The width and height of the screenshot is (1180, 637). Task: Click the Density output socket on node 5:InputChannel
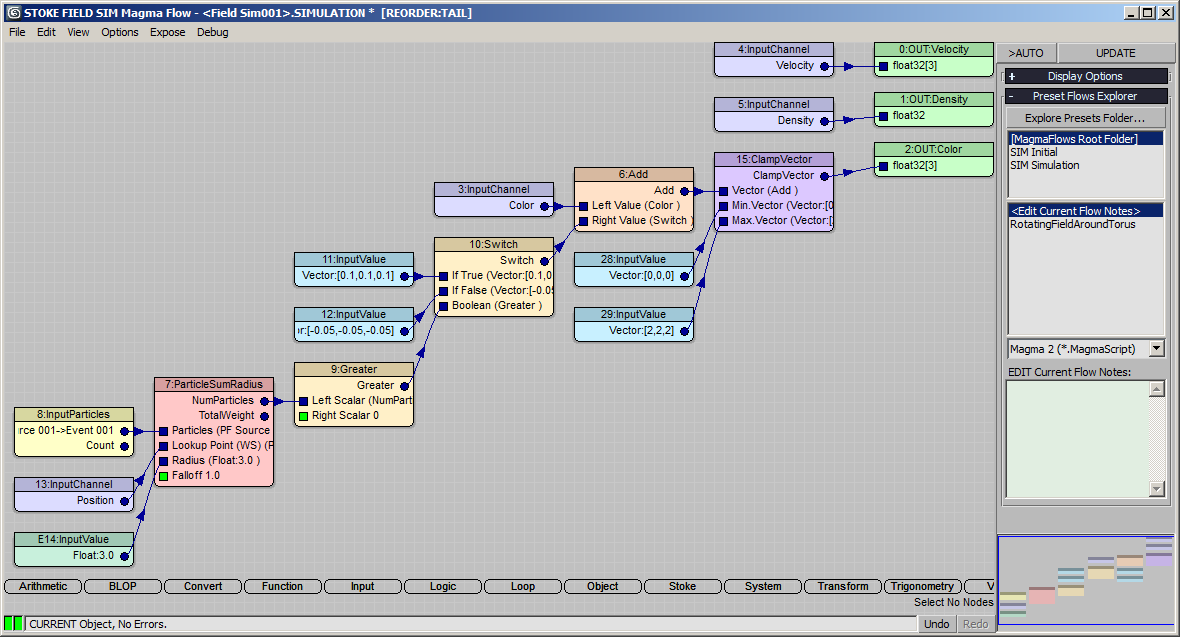pos(825,120)
